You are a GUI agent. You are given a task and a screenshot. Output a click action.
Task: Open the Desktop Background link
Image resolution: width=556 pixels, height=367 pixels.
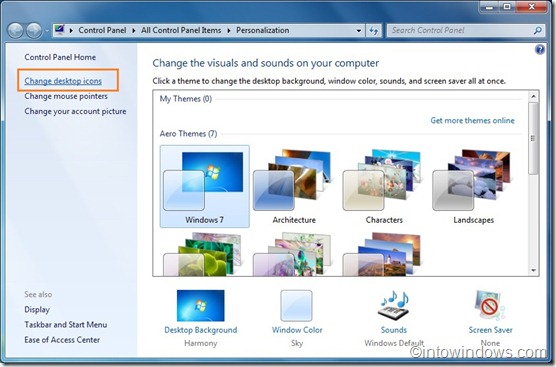pyautogui.click(x=201, y=330)
